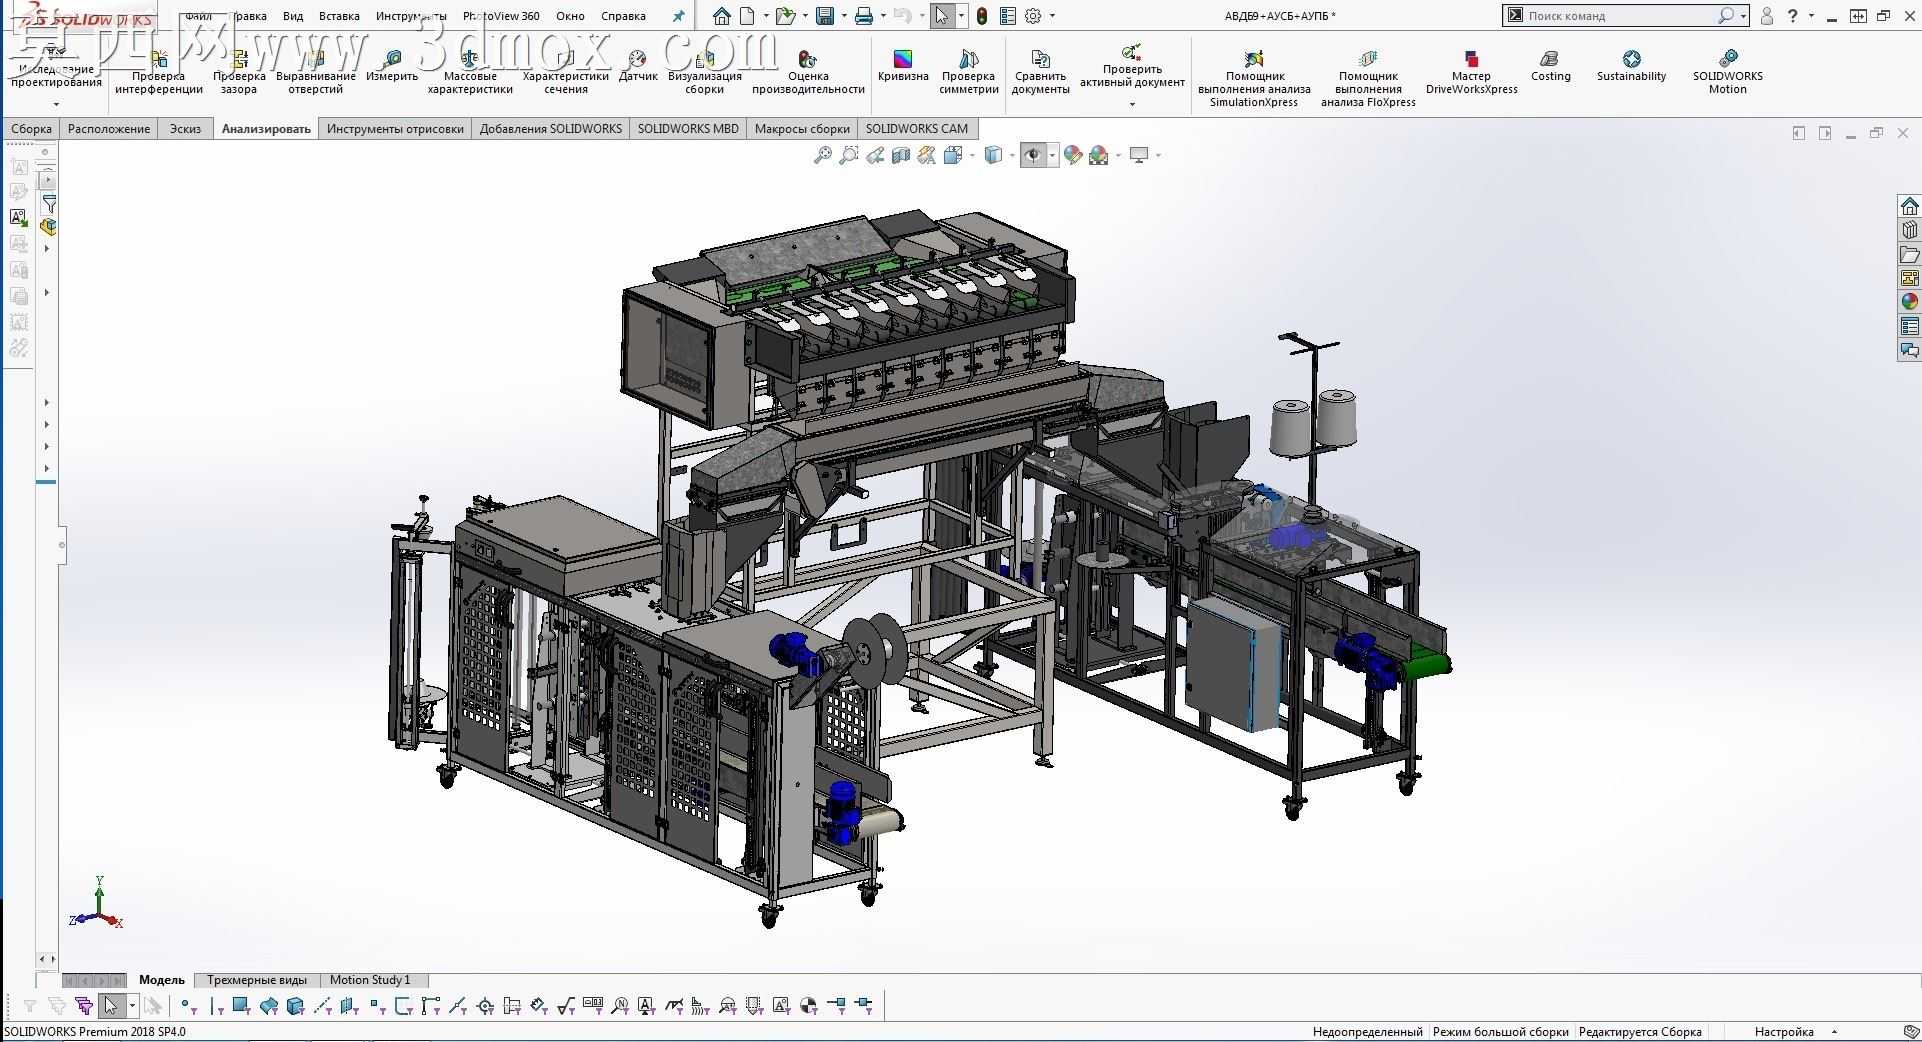Open Performance Evaluation (Оценка производительности)
1922x1042 pixels.
(808, 72)
